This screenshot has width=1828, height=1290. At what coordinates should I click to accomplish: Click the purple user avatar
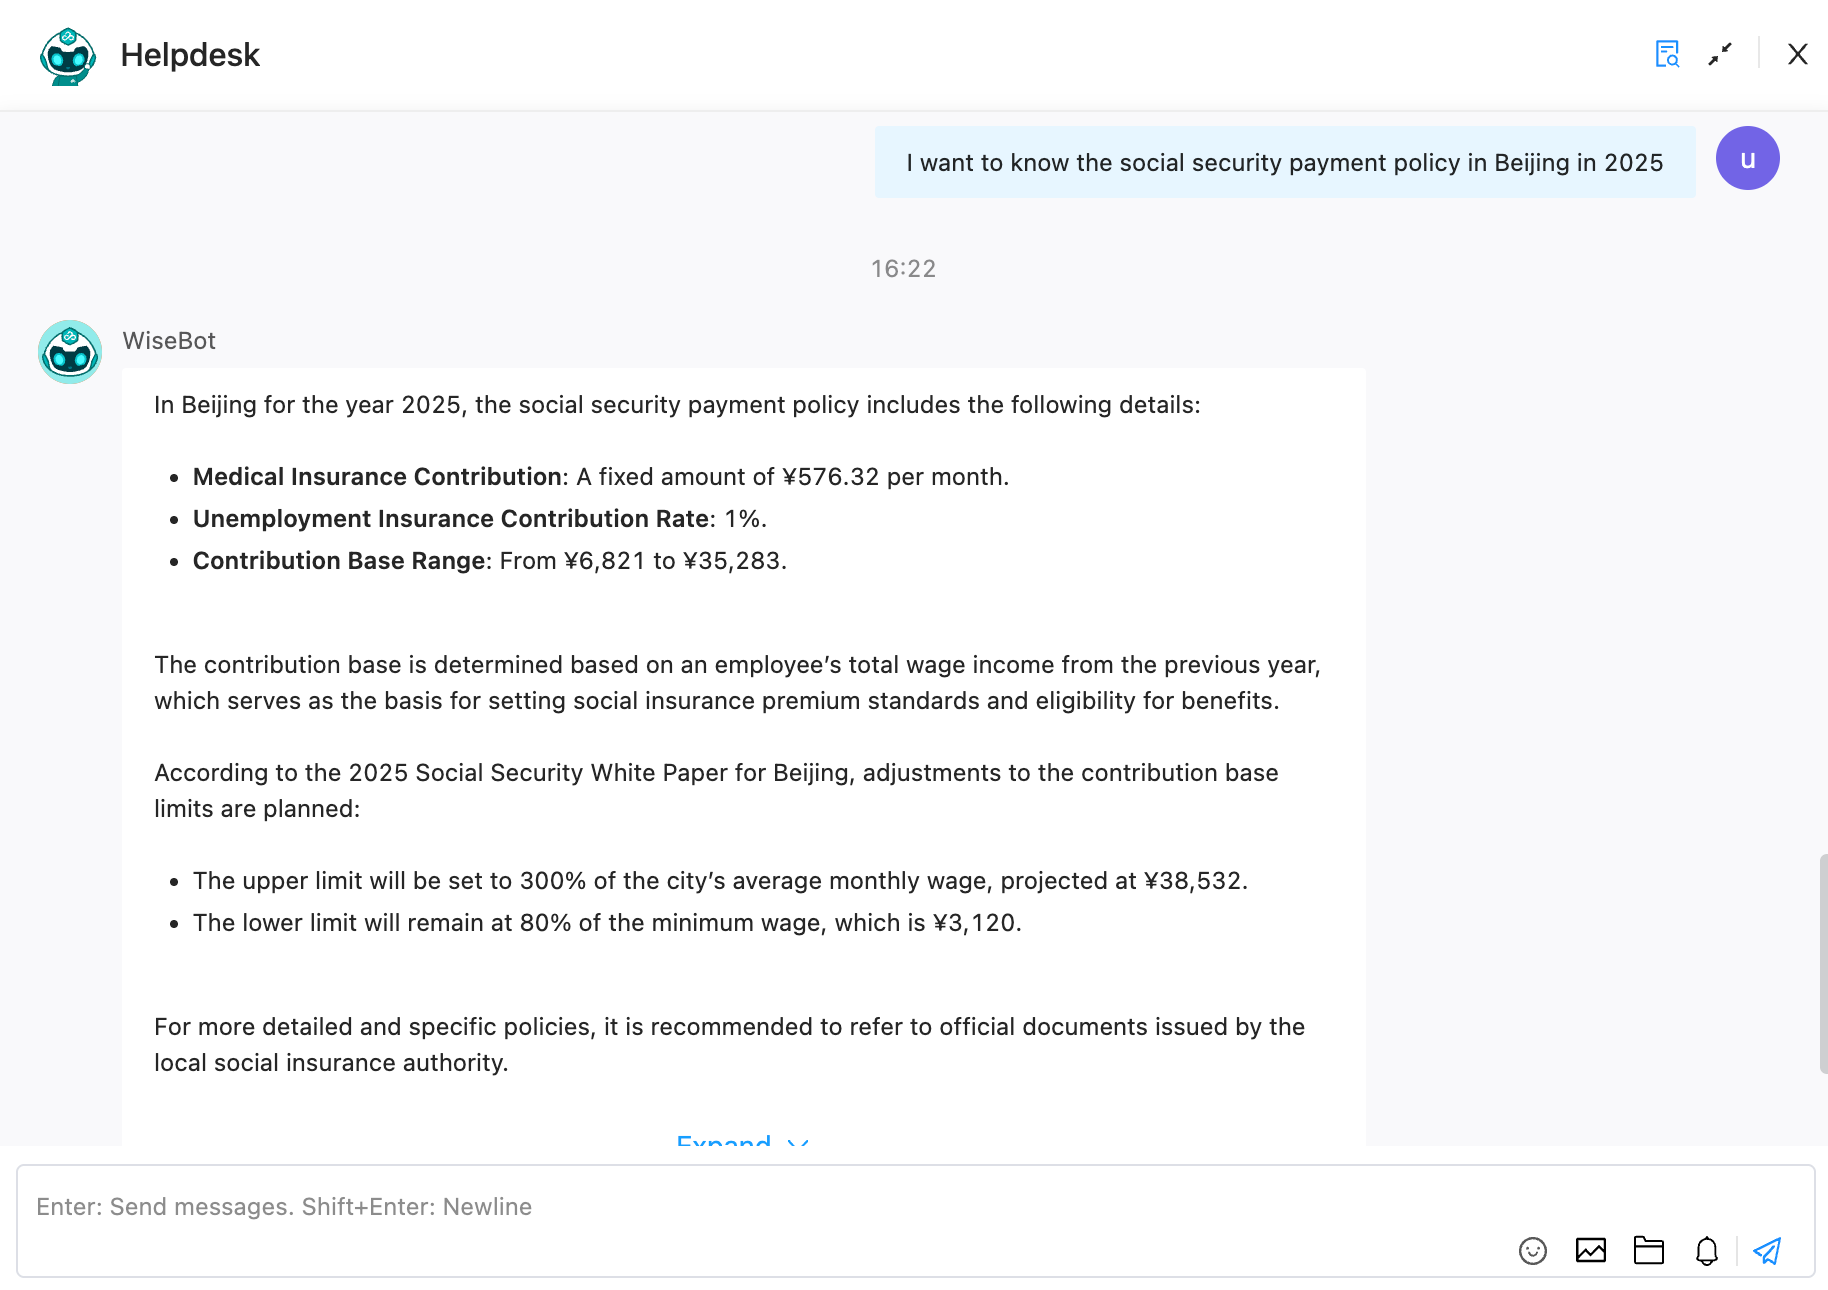[x=1747, y=158]
